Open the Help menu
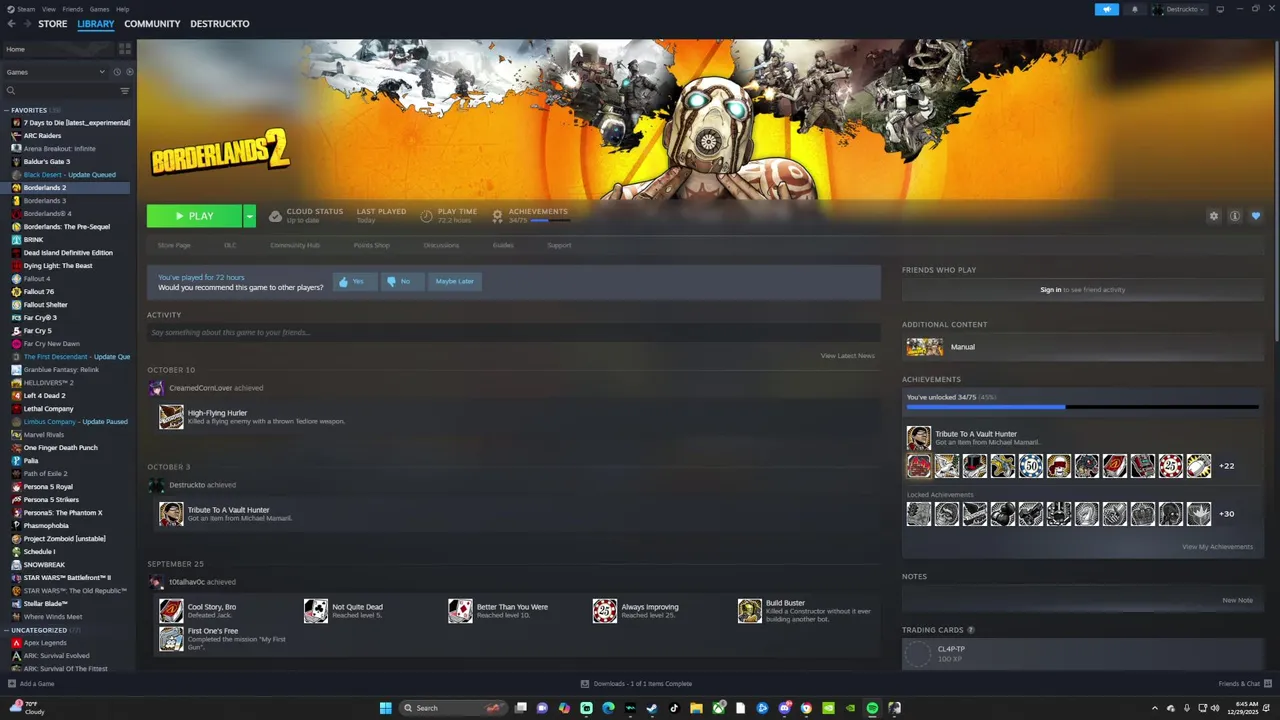The image size is (1280, 720). [122, 9]
